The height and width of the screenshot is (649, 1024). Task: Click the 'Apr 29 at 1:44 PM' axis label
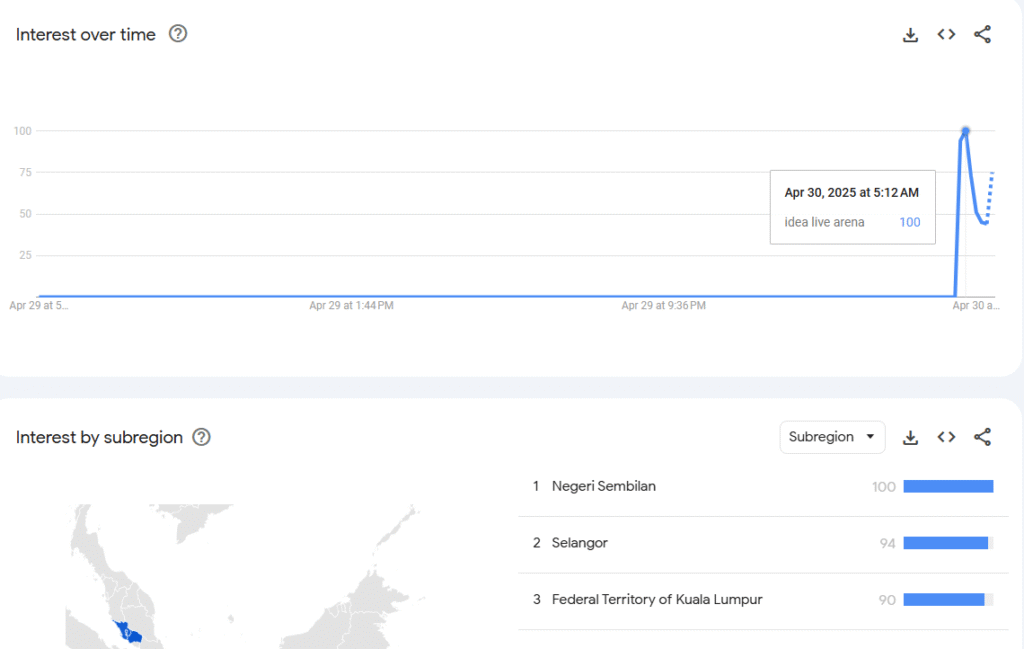(351, 306)
